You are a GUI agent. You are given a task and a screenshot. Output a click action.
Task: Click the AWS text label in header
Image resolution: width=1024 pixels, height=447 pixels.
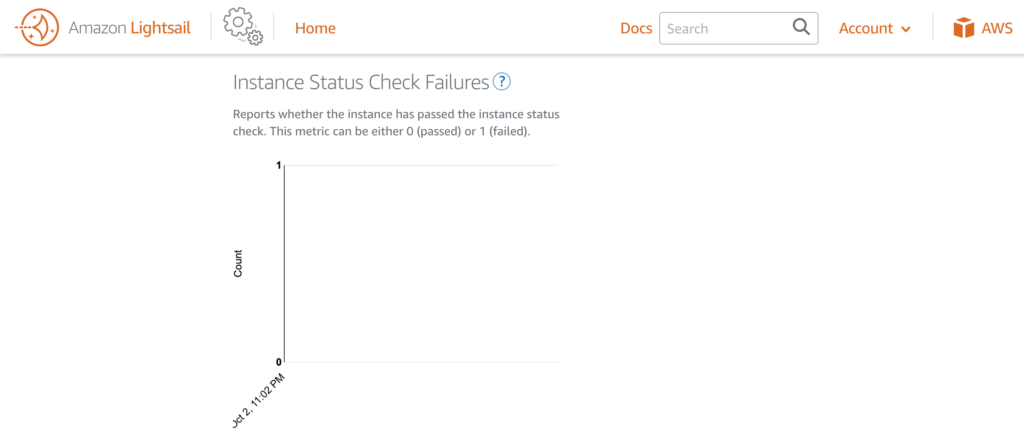(x=997, y=28)
